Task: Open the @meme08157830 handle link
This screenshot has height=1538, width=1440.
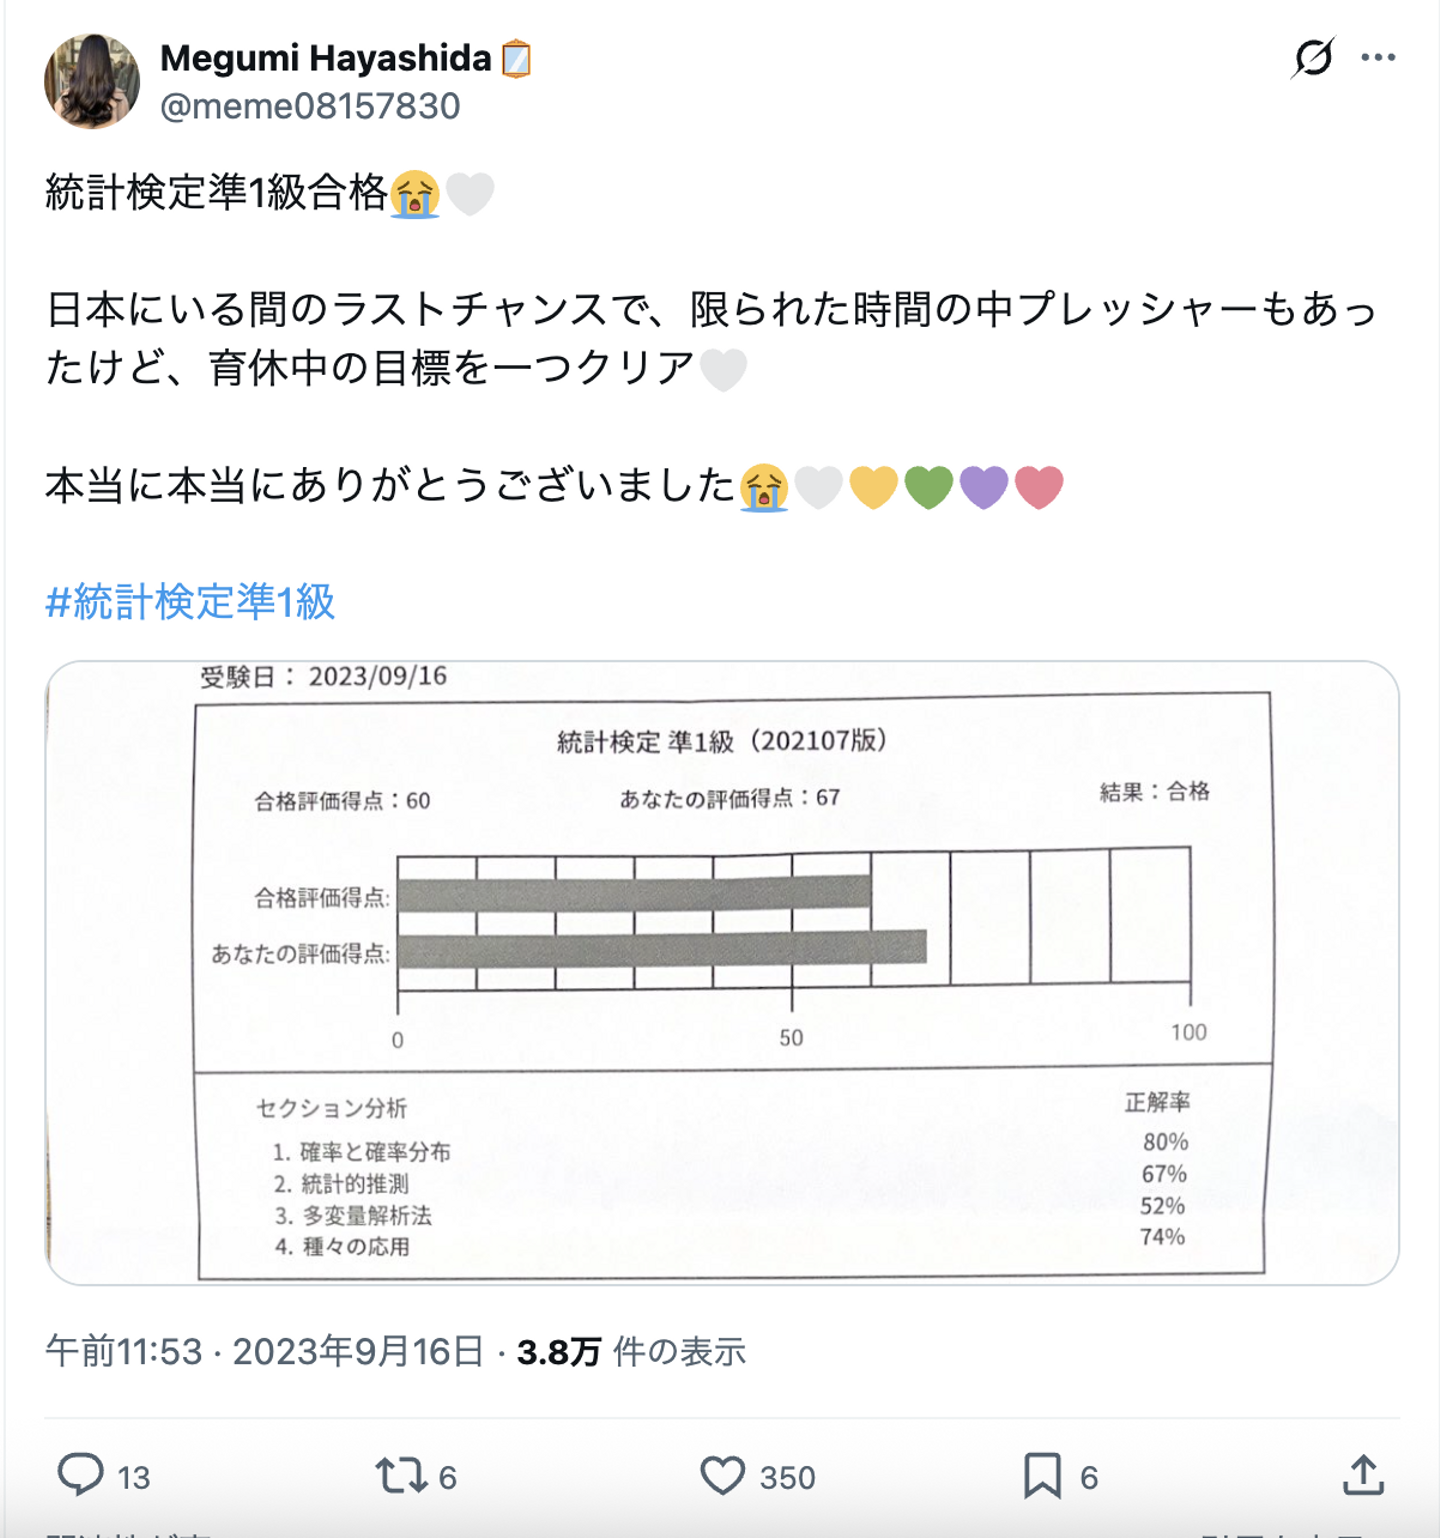Action: 310,106
